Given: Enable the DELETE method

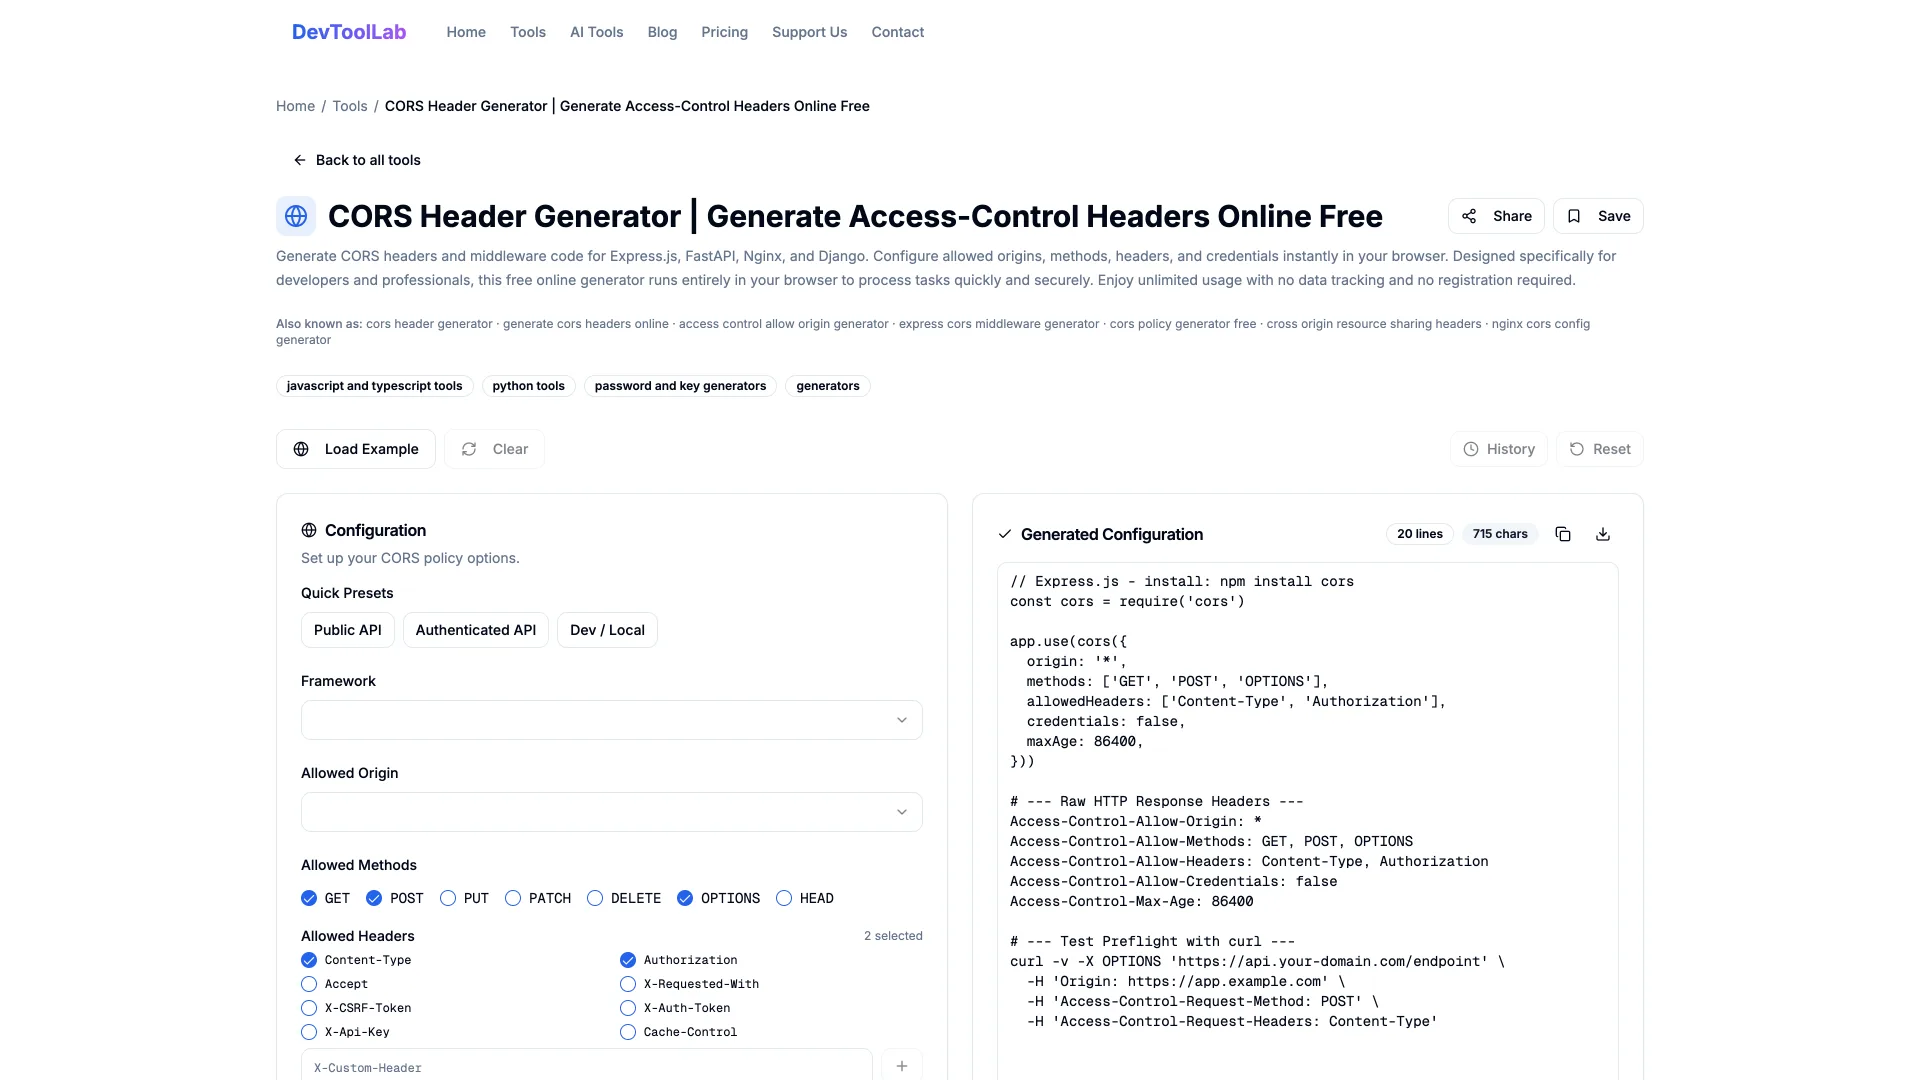Looking at the screenshot, I should tap(595, 898).
